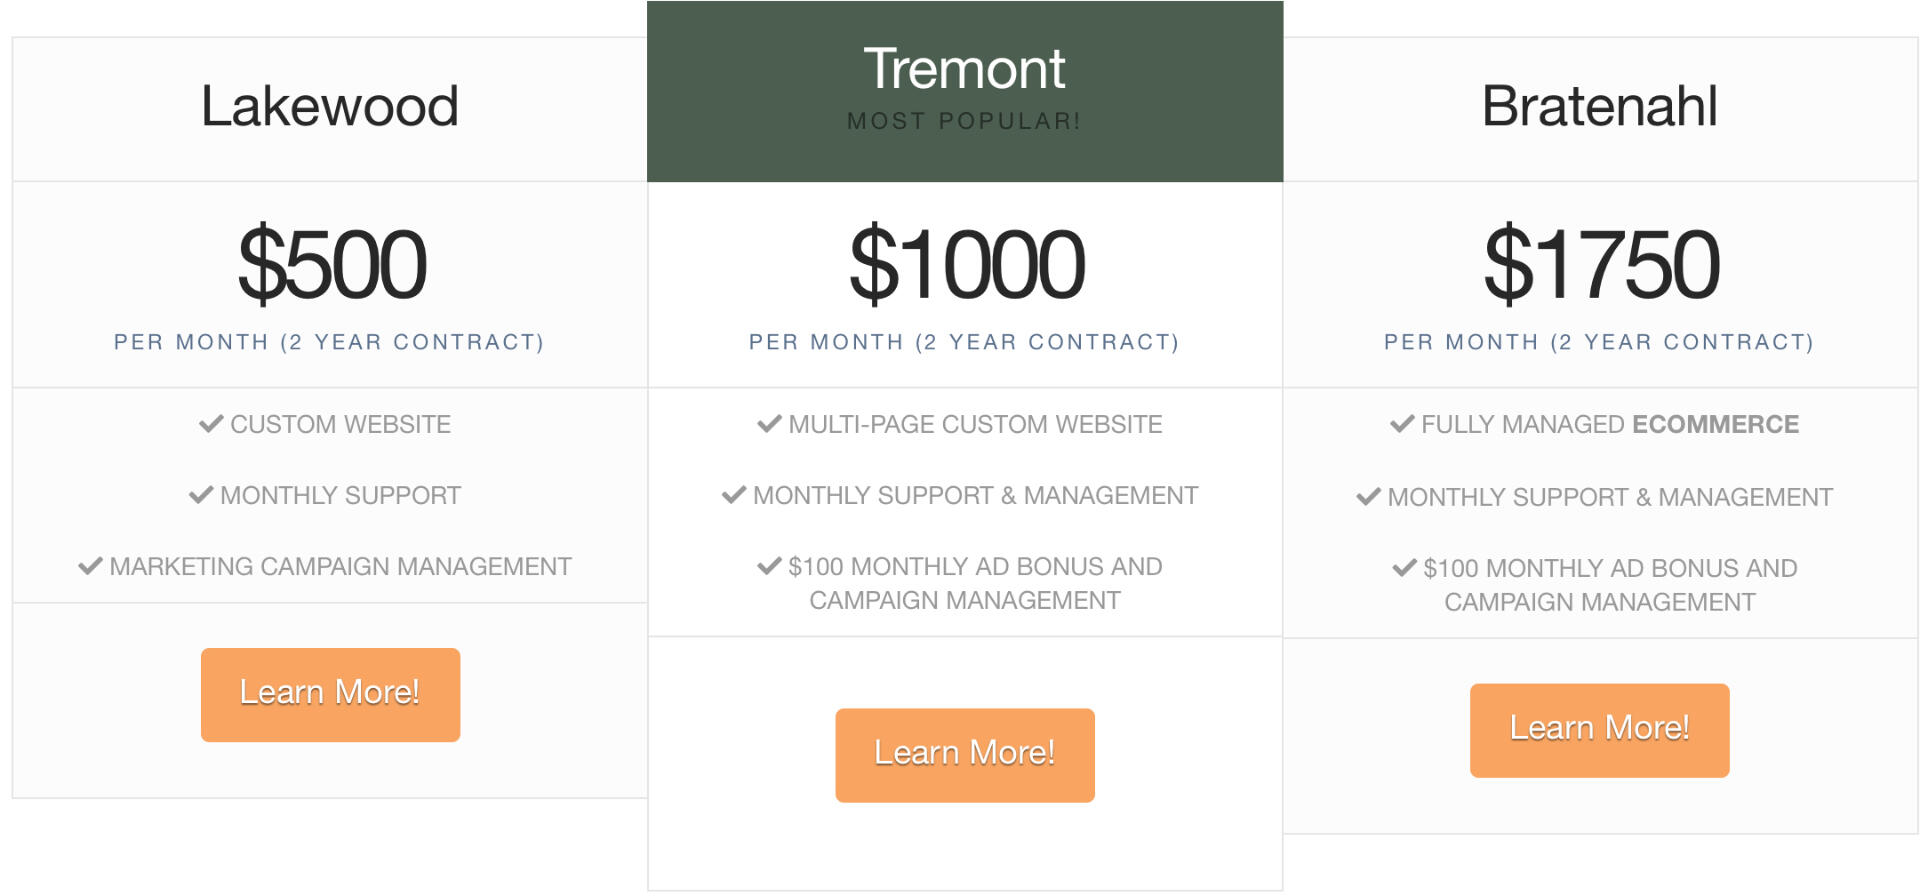Viewport: 1920px width, 896px height.
Task: Click the $500 price text
Action: click(x=332, y=264)
